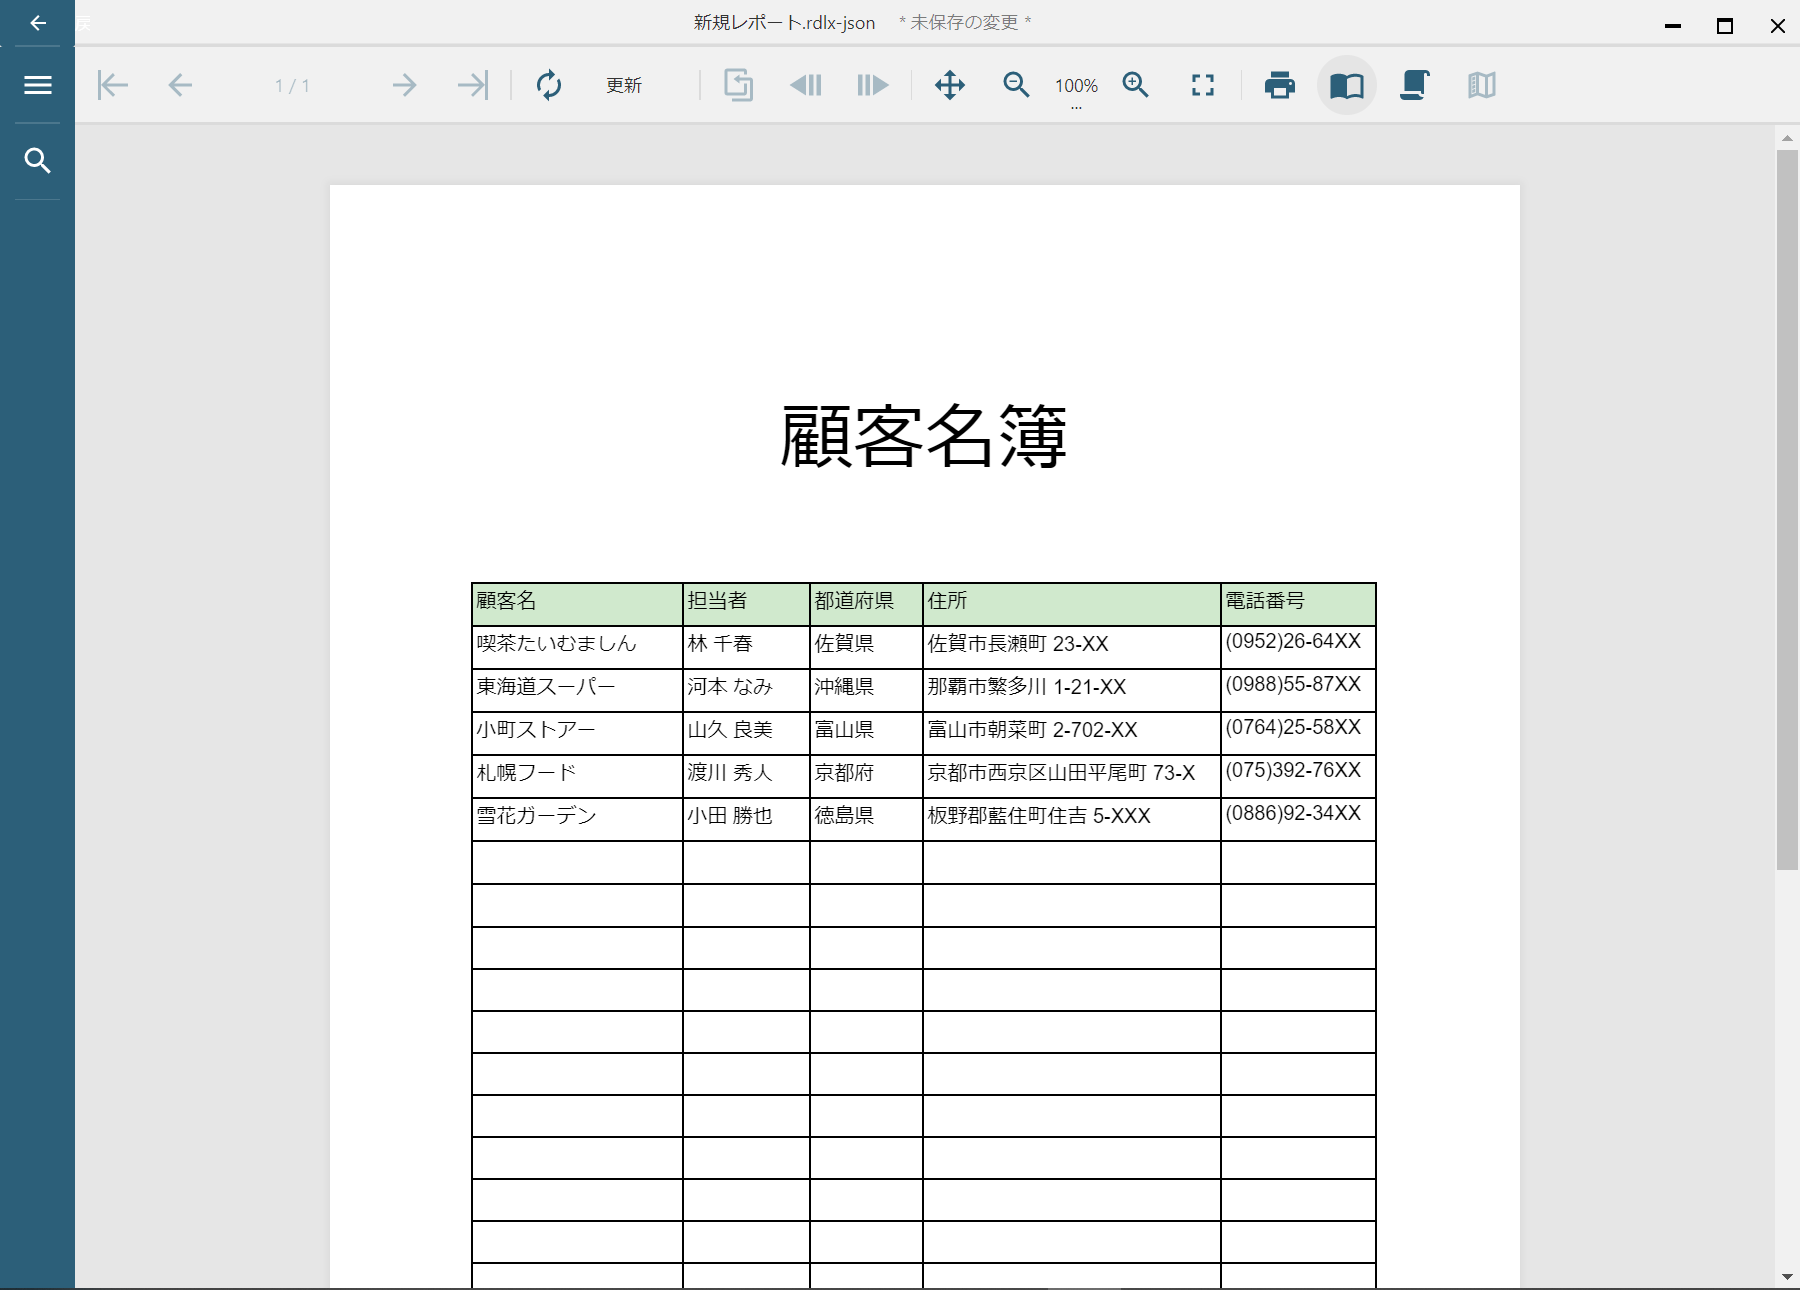Click the refresh circular arrow icon
1800x1290 pixels.
click(549, 85)
